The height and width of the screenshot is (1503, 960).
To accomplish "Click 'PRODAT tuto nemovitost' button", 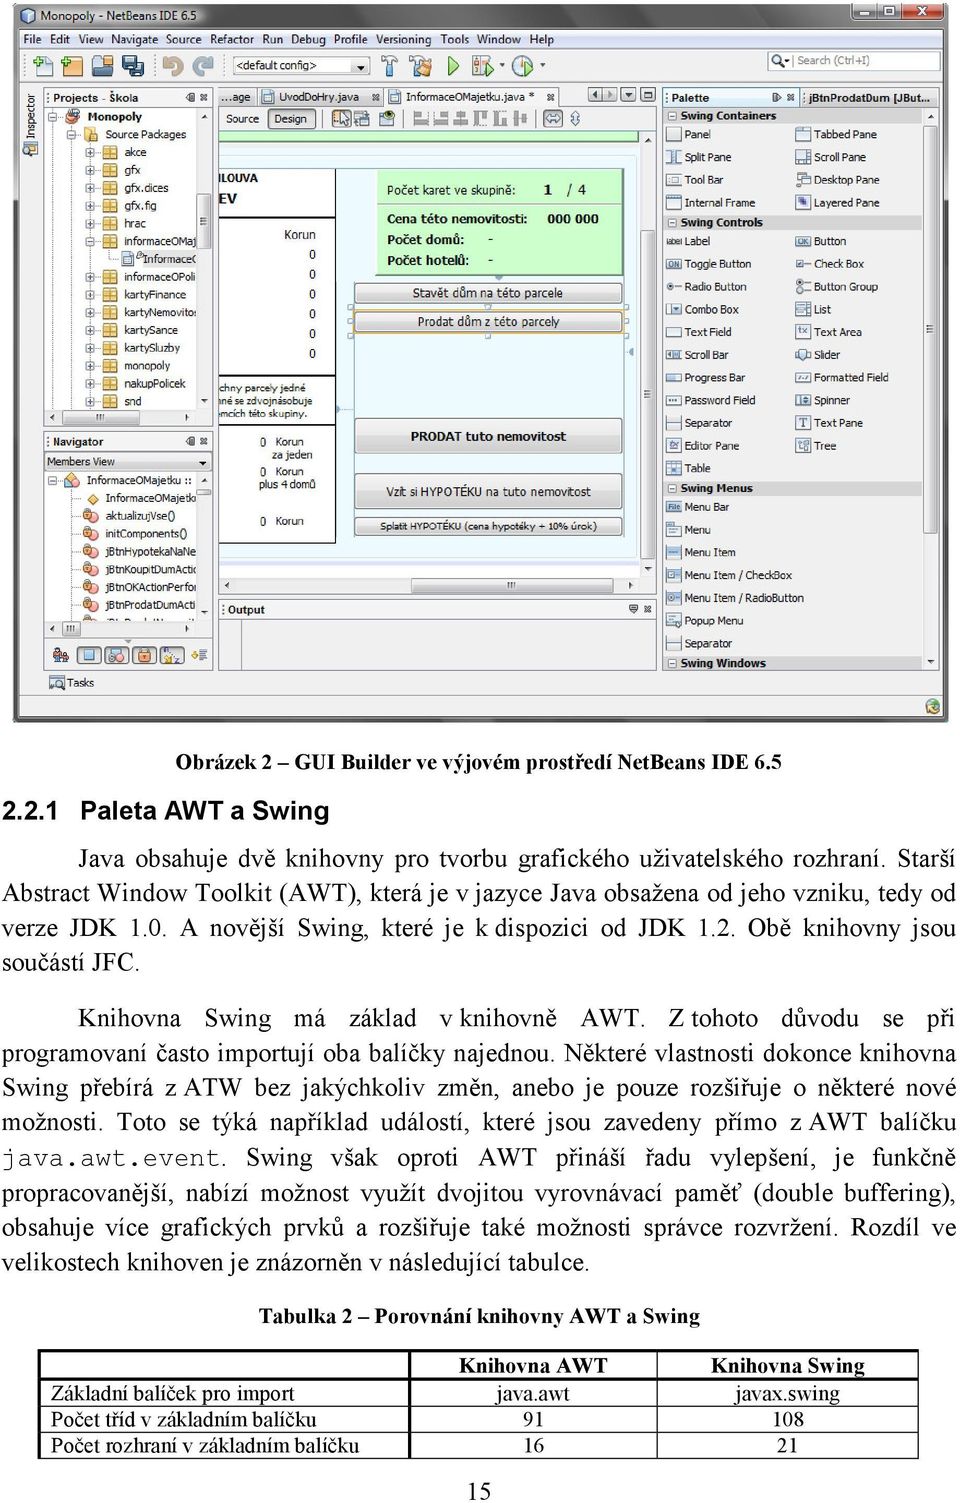I will pos(488,436).
